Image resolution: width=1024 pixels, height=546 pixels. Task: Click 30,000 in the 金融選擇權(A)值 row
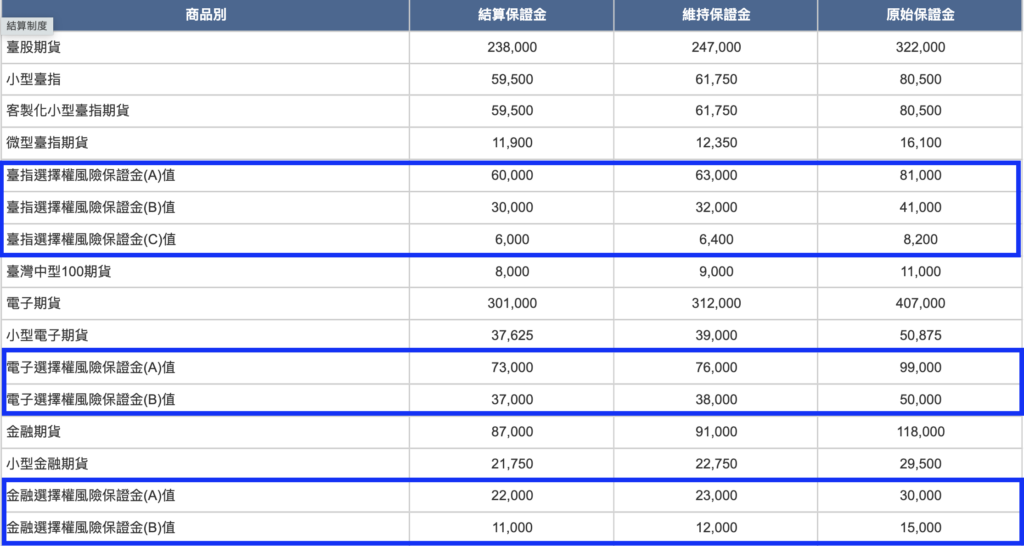coord(920,496)
